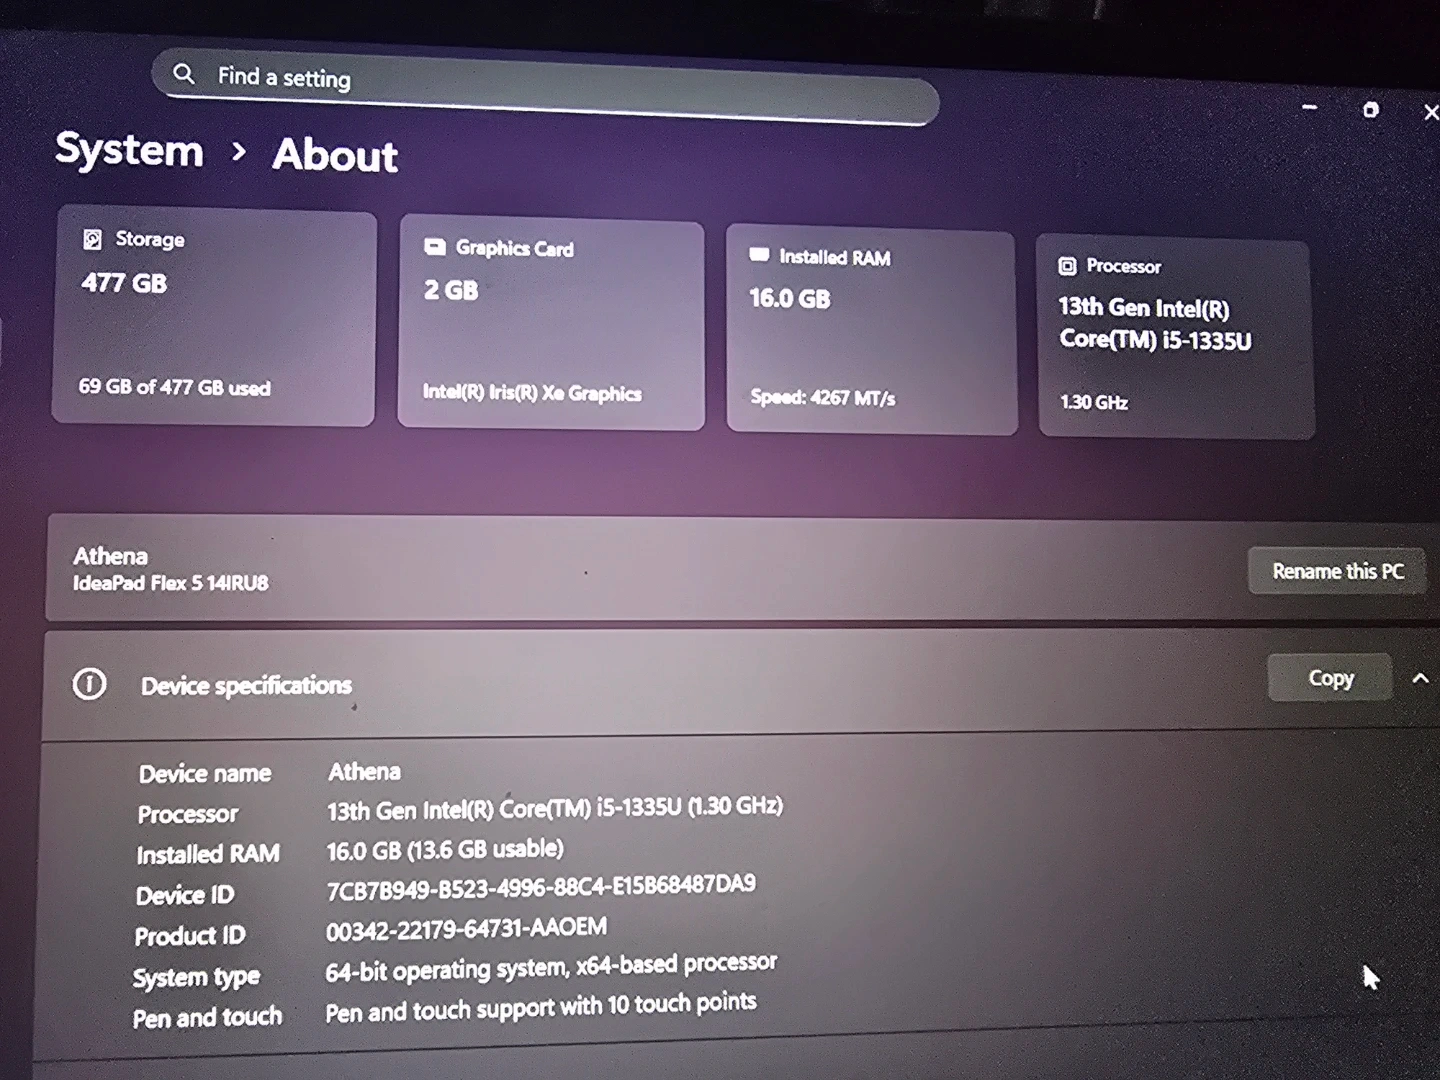Copy the device specifications

[1329, 678]
